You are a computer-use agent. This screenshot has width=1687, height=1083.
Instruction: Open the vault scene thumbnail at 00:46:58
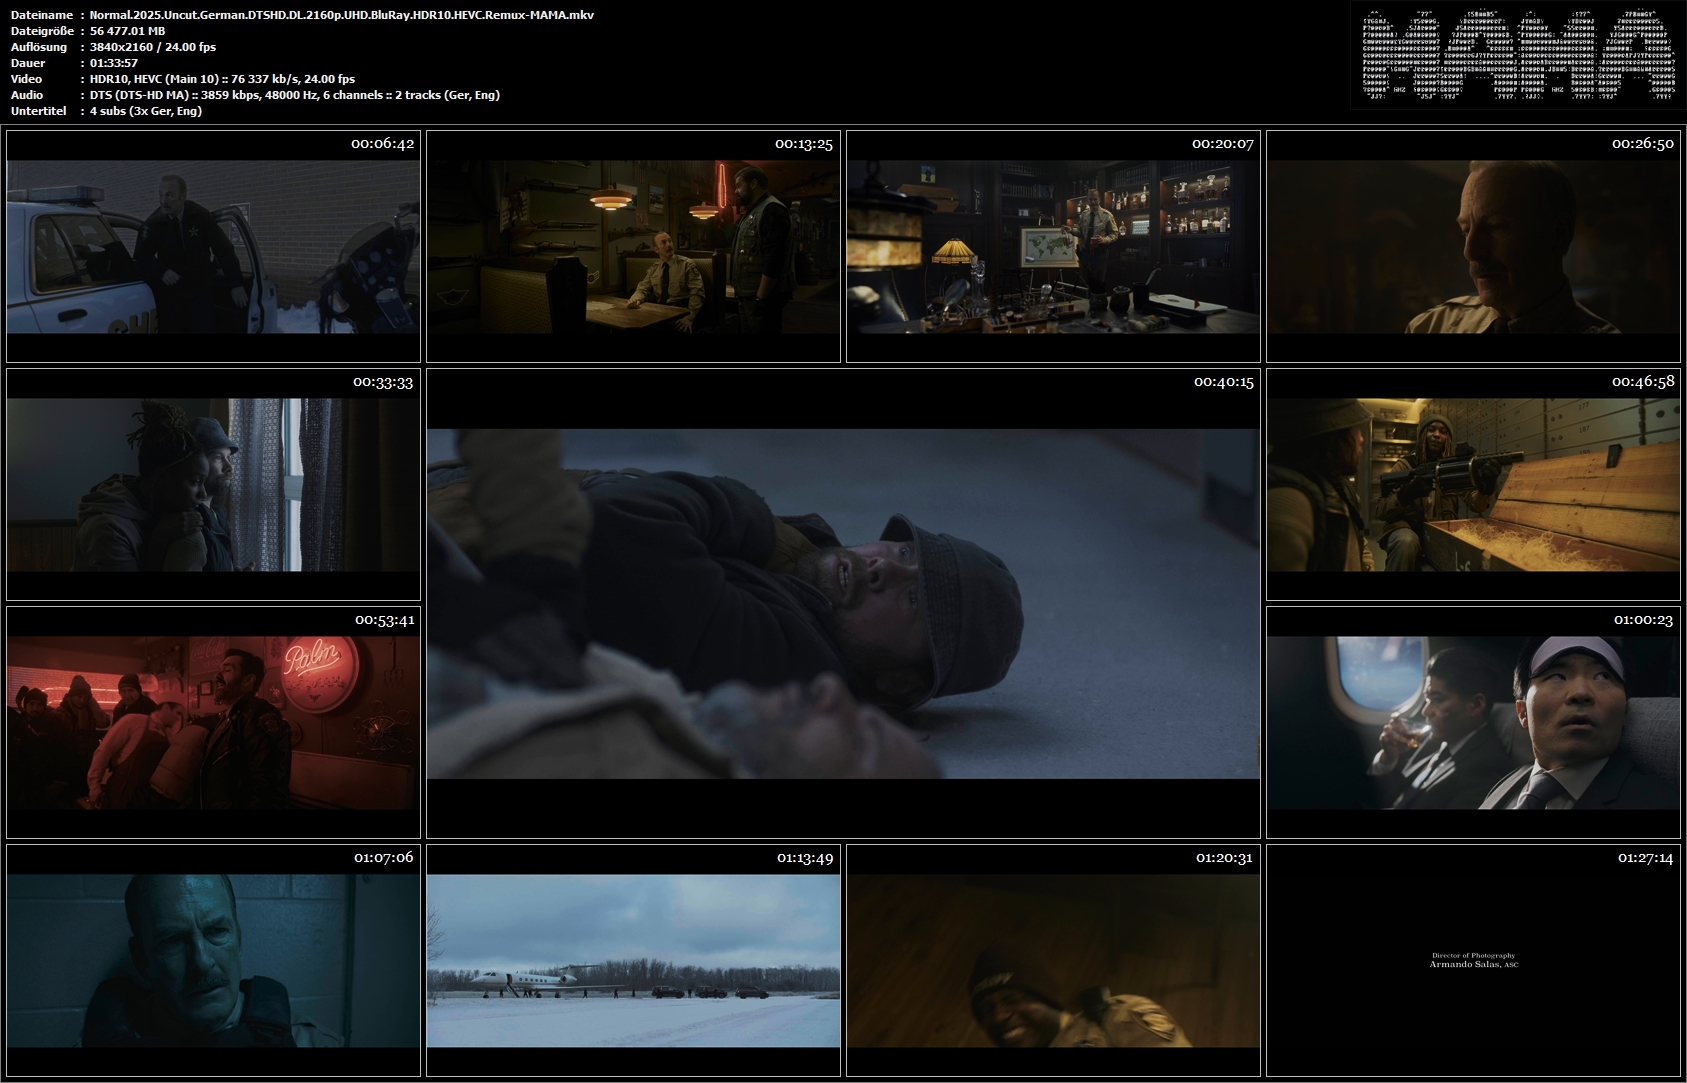[x=1473, y=484]
